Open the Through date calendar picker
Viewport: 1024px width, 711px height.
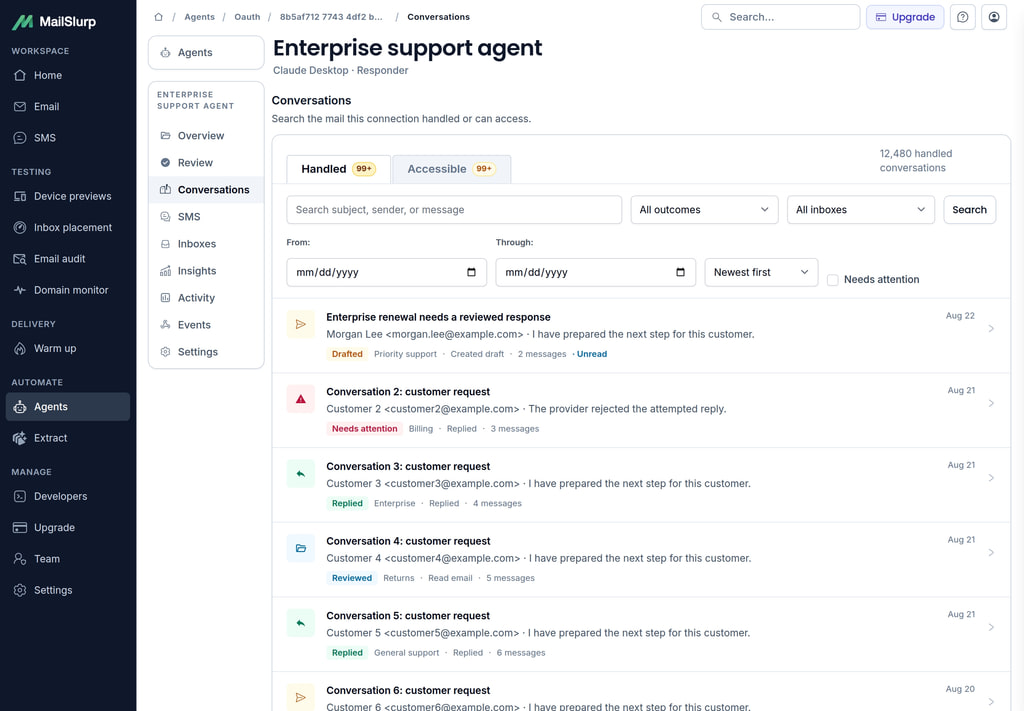click(x=680, y=272)
